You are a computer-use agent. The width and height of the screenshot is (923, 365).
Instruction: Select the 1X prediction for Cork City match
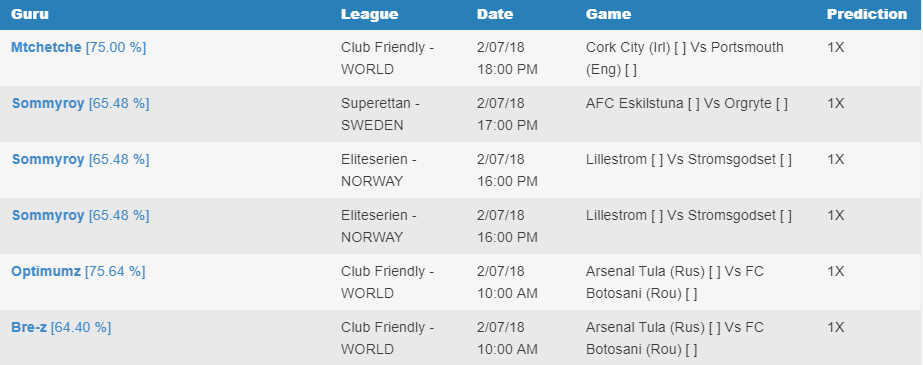(x=836, y=48)
